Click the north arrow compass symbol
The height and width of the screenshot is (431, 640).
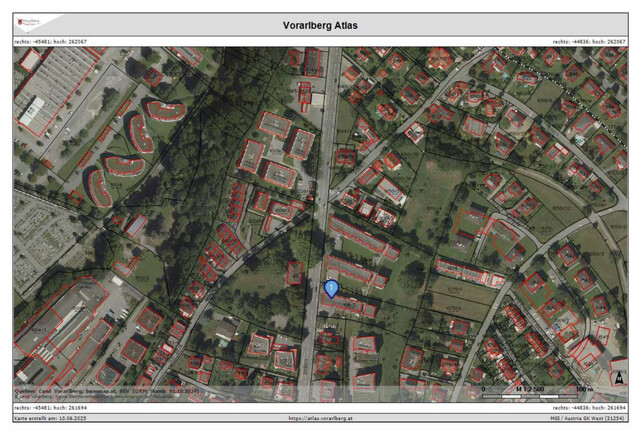pyautogui.click(x=620, y=379)
